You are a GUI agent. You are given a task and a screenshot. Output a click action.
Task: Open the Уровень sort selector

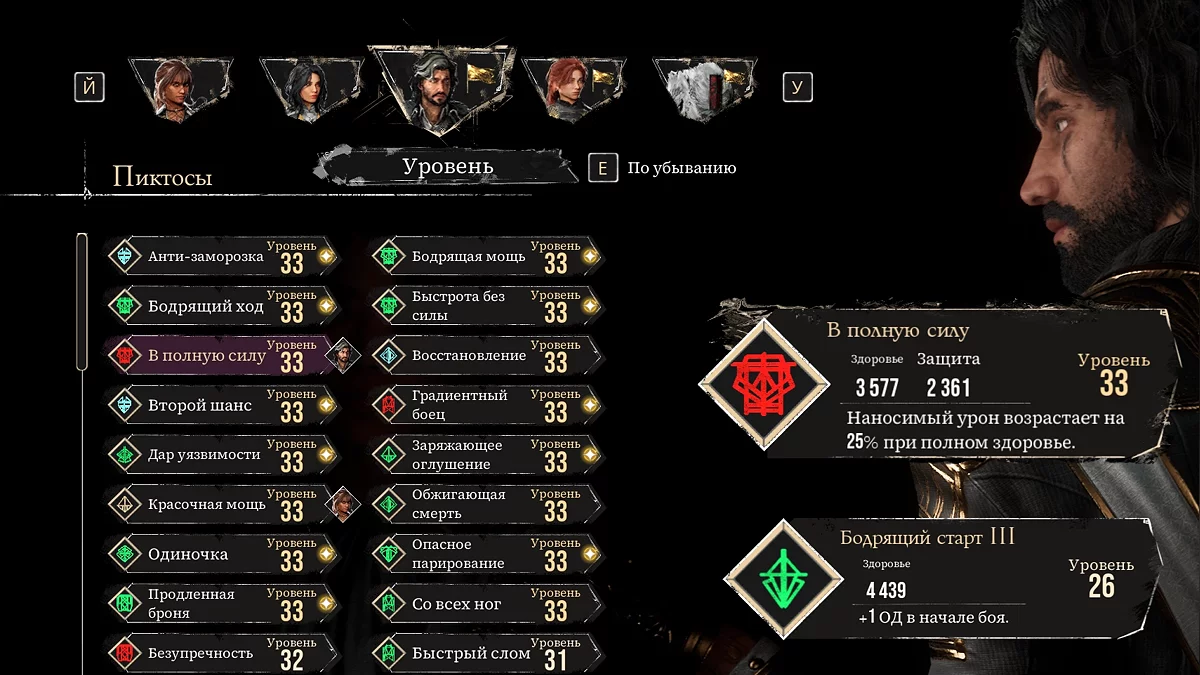447,167
